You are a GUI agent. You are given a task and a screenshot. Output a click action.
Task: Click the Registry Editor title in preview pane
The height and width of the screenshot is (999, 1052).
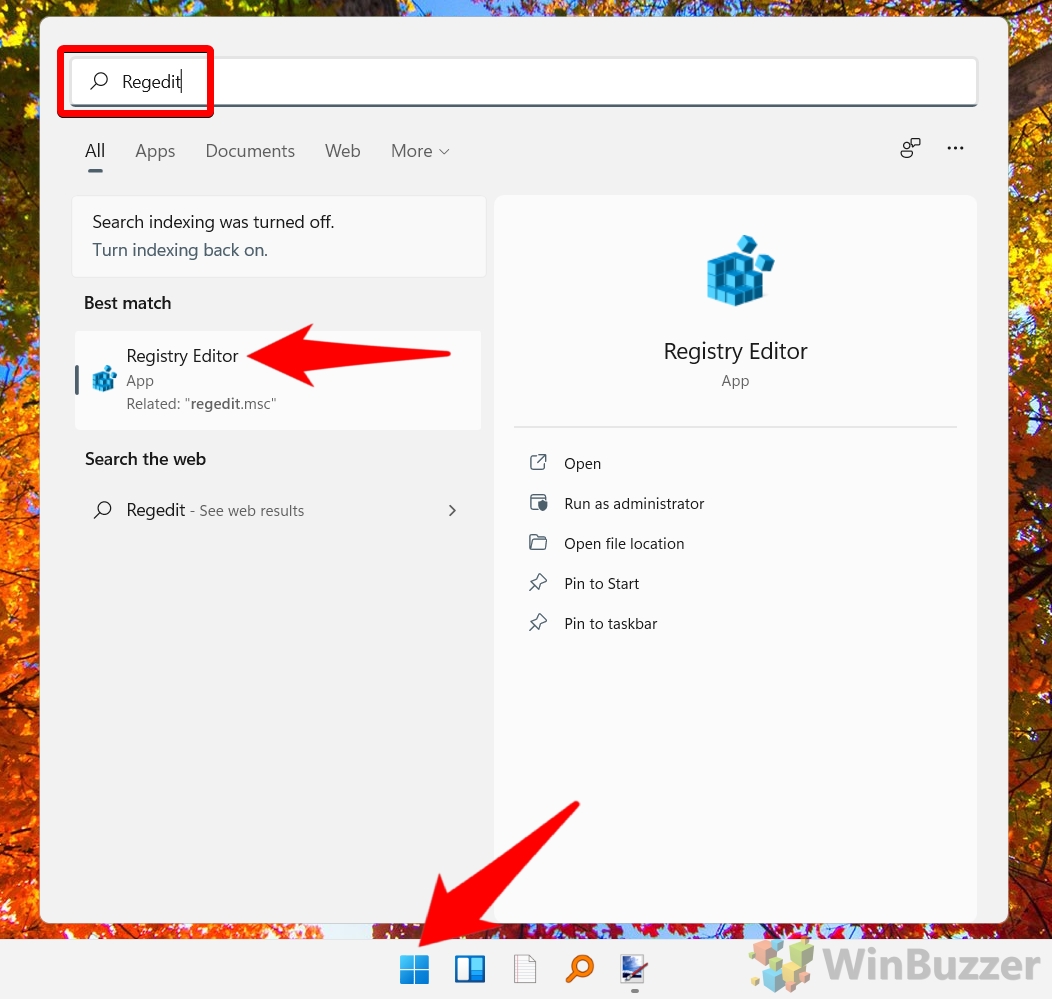pyautogui.click(x=735, y=351)
